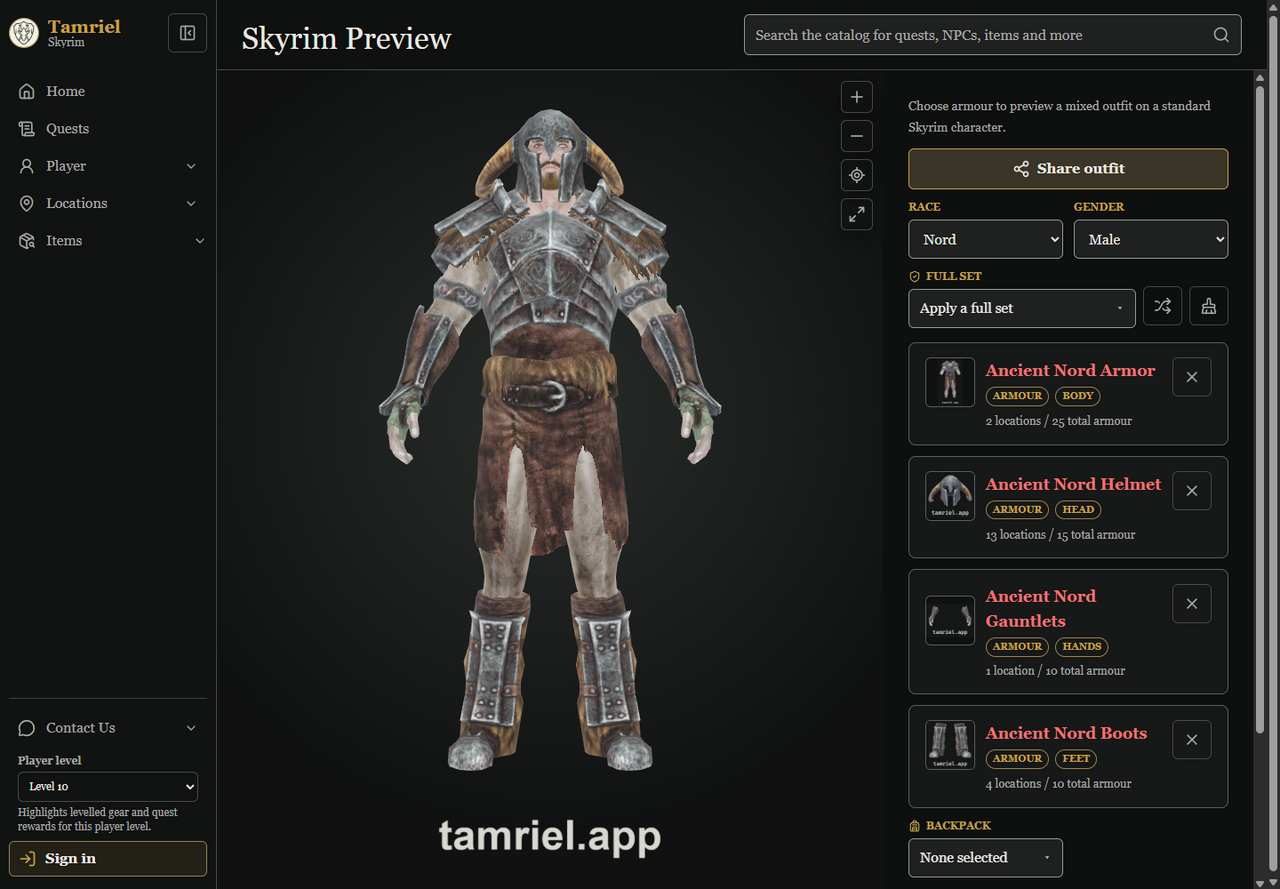
Task: Click the Tamriel logo icon
Action: click(x=24, y=33)
